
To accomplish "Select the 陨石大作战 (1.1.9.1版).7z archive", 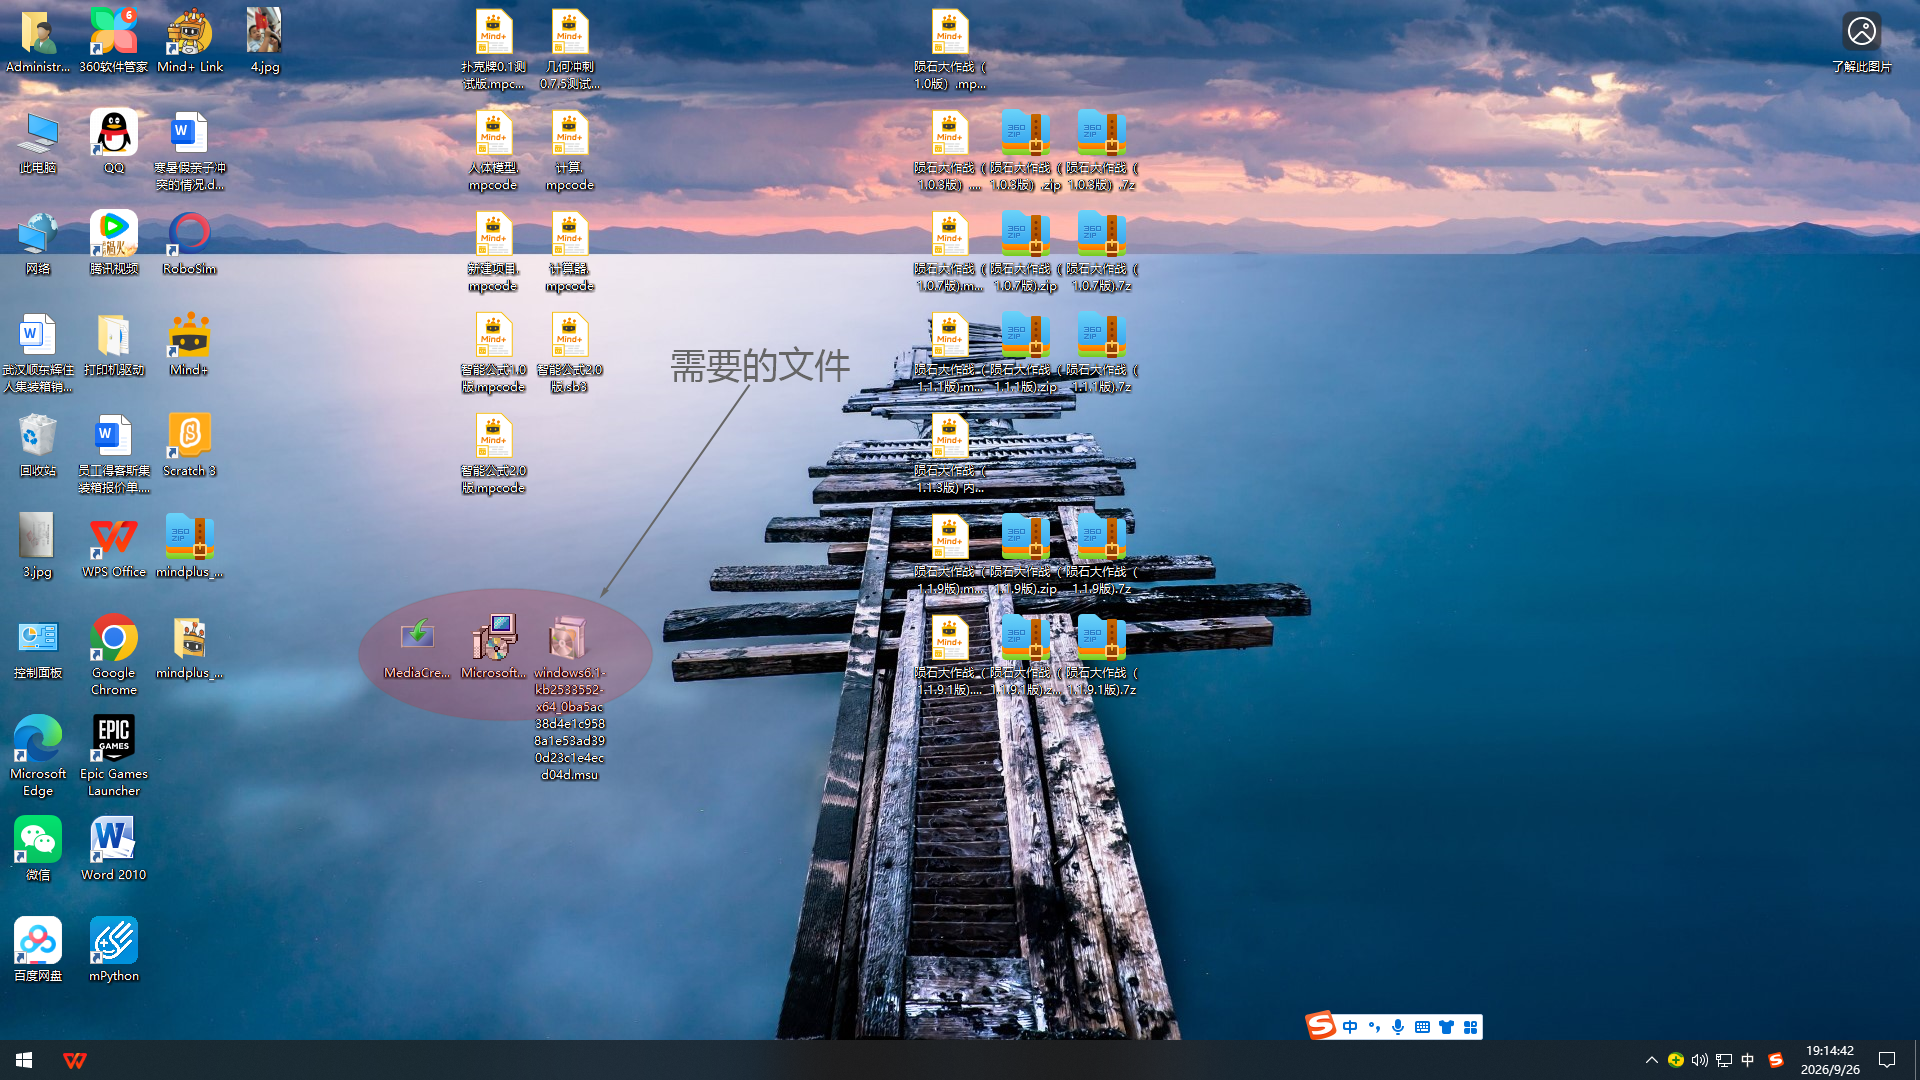I will click(1102, 655).
